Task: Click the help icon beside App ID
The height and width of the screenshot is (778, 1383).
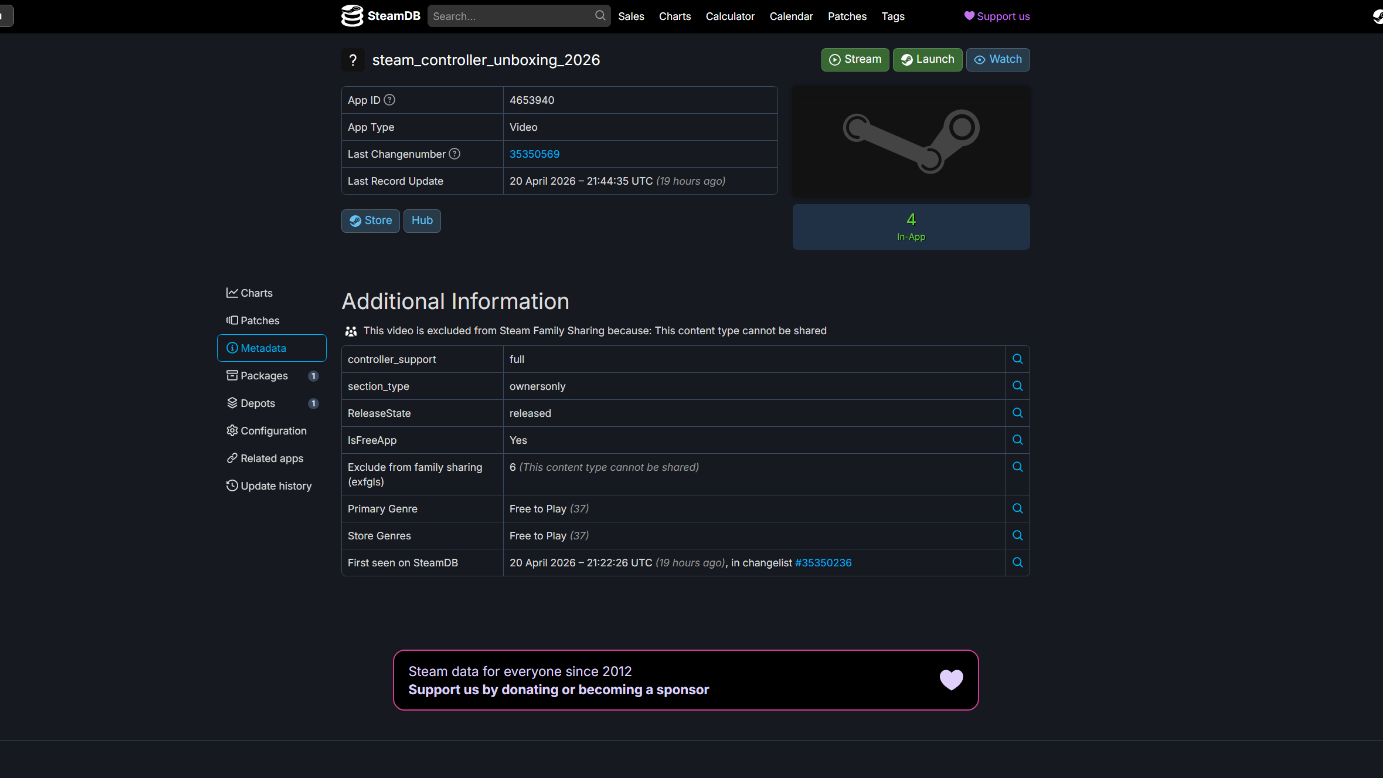Action: pyautogui.click(x=390, y=100)
